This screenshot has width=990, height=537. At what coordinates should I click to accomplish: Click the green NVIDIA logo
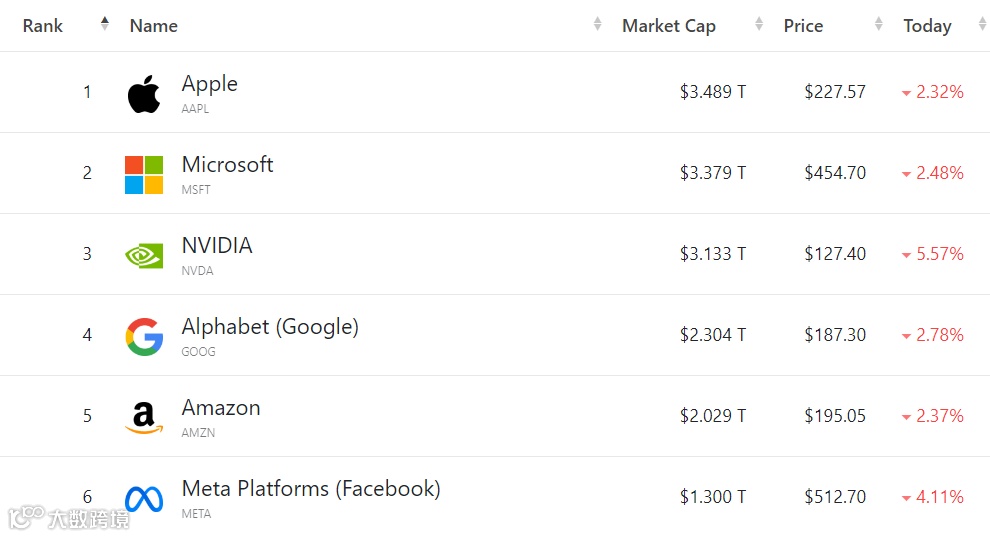click(x=144, y=256)
